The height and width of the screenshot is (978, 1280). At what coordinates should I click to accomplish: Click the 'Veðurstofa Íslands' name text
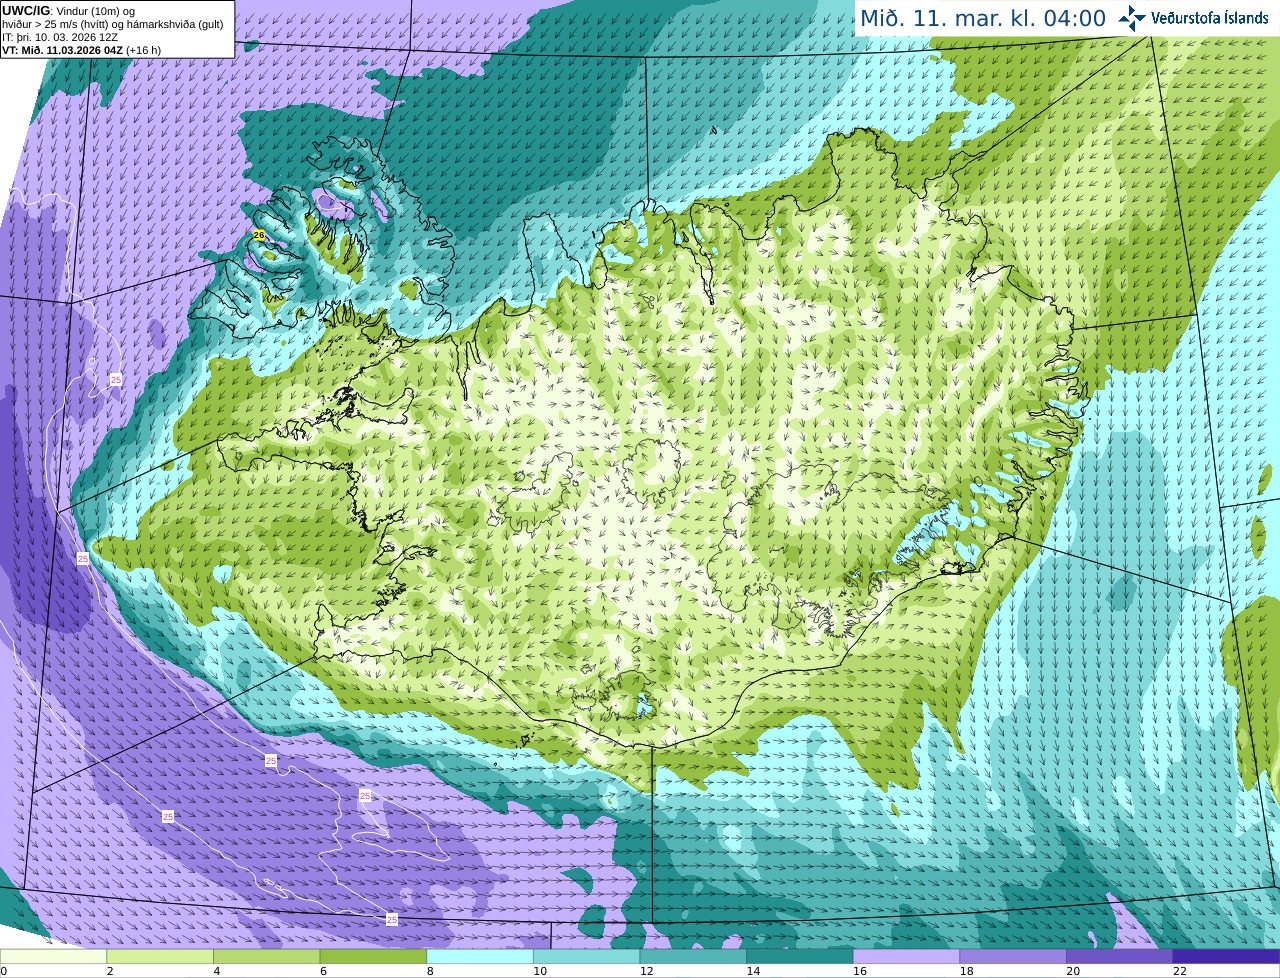coord(1210,18)
